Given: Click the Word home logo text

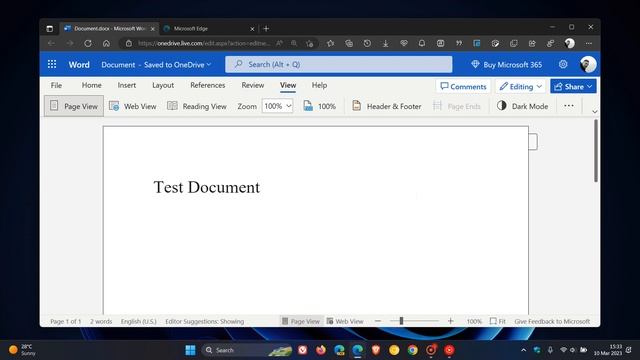Looking at the screenshot, I should pyautogui.click(x=79, y=64).
